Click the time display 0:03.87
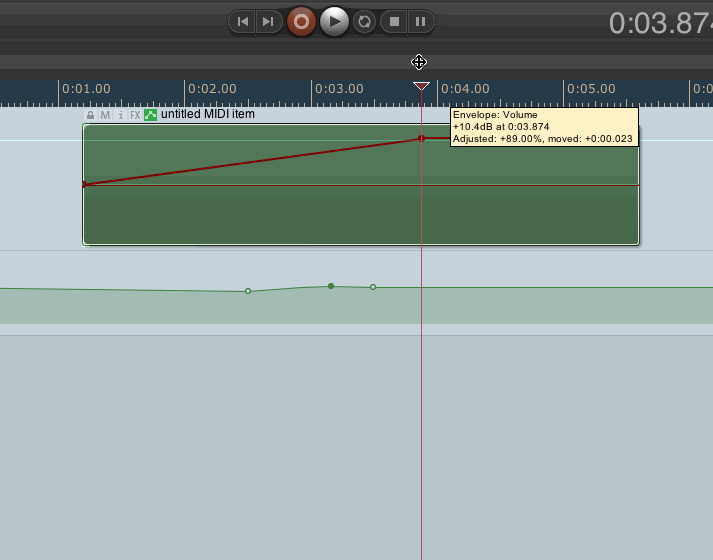 (661, 23)
